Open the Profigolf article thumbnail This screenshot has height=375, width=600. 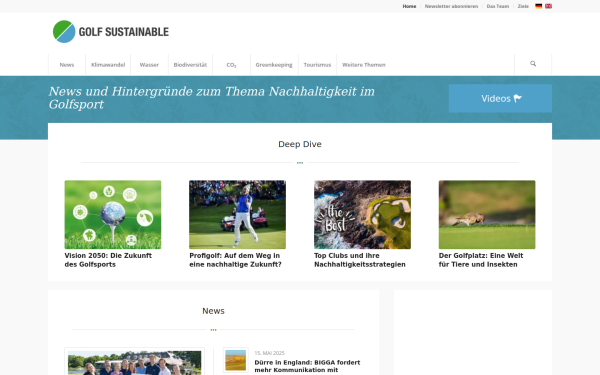point(237,215)
